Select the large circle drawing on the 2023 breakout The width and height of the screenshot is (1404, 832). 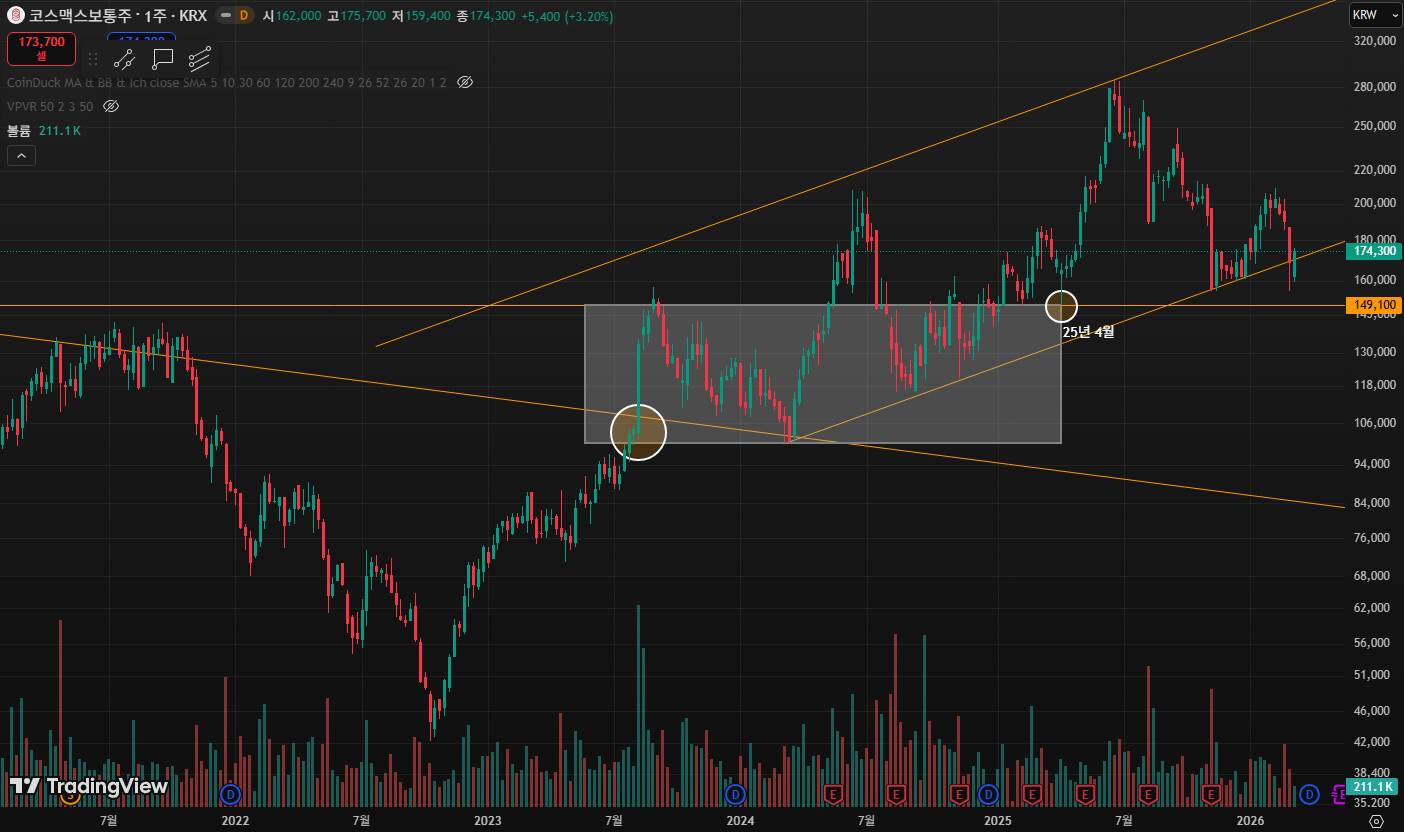638,432
